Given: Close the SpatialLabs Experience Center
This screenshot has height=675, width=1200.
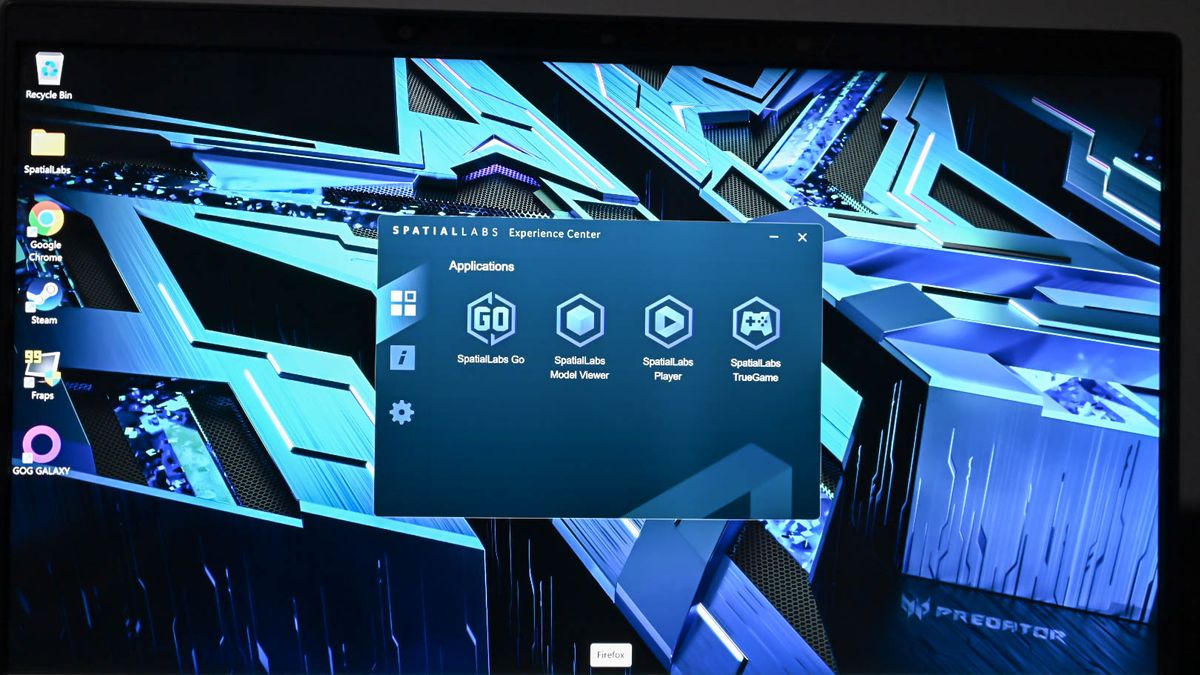Looking at the screenshot, I should pyautogui.click(x=801, y=238).
